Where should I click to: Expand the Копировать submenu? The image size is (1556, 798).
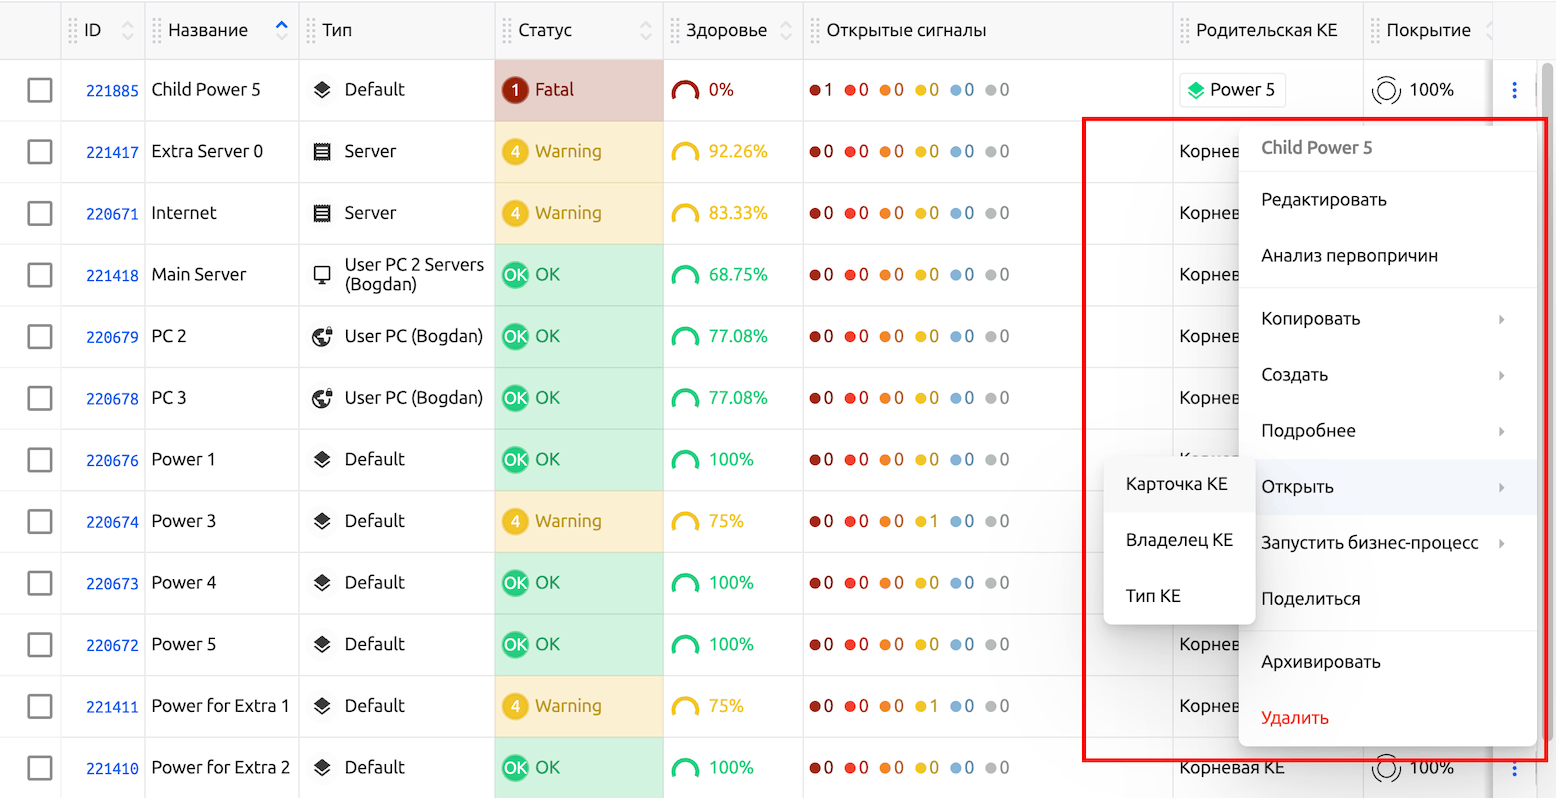point(1385,319)
